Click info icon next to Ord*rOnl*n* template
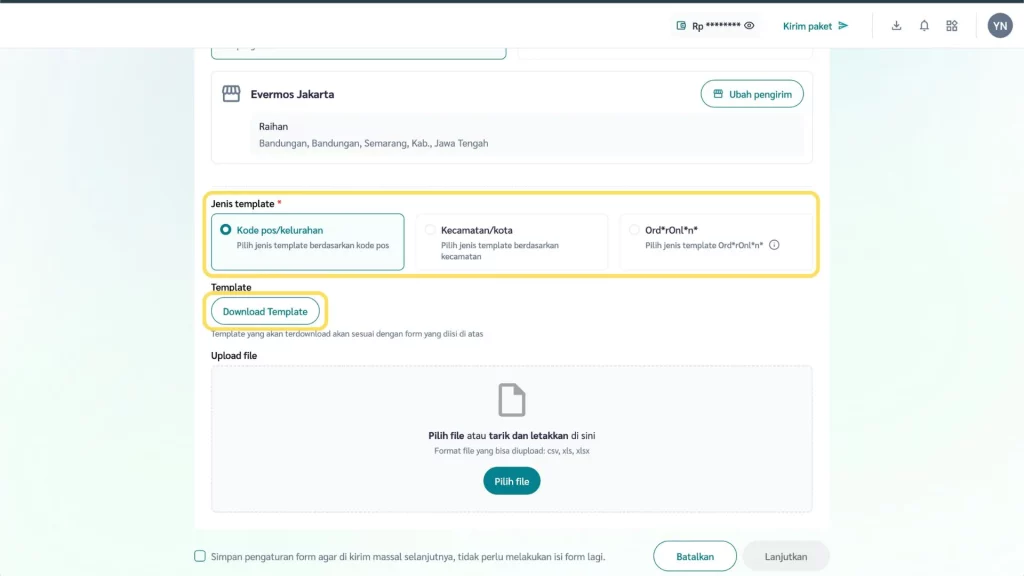The width and height of the screenshot is (1024, 576). (774, 245)
